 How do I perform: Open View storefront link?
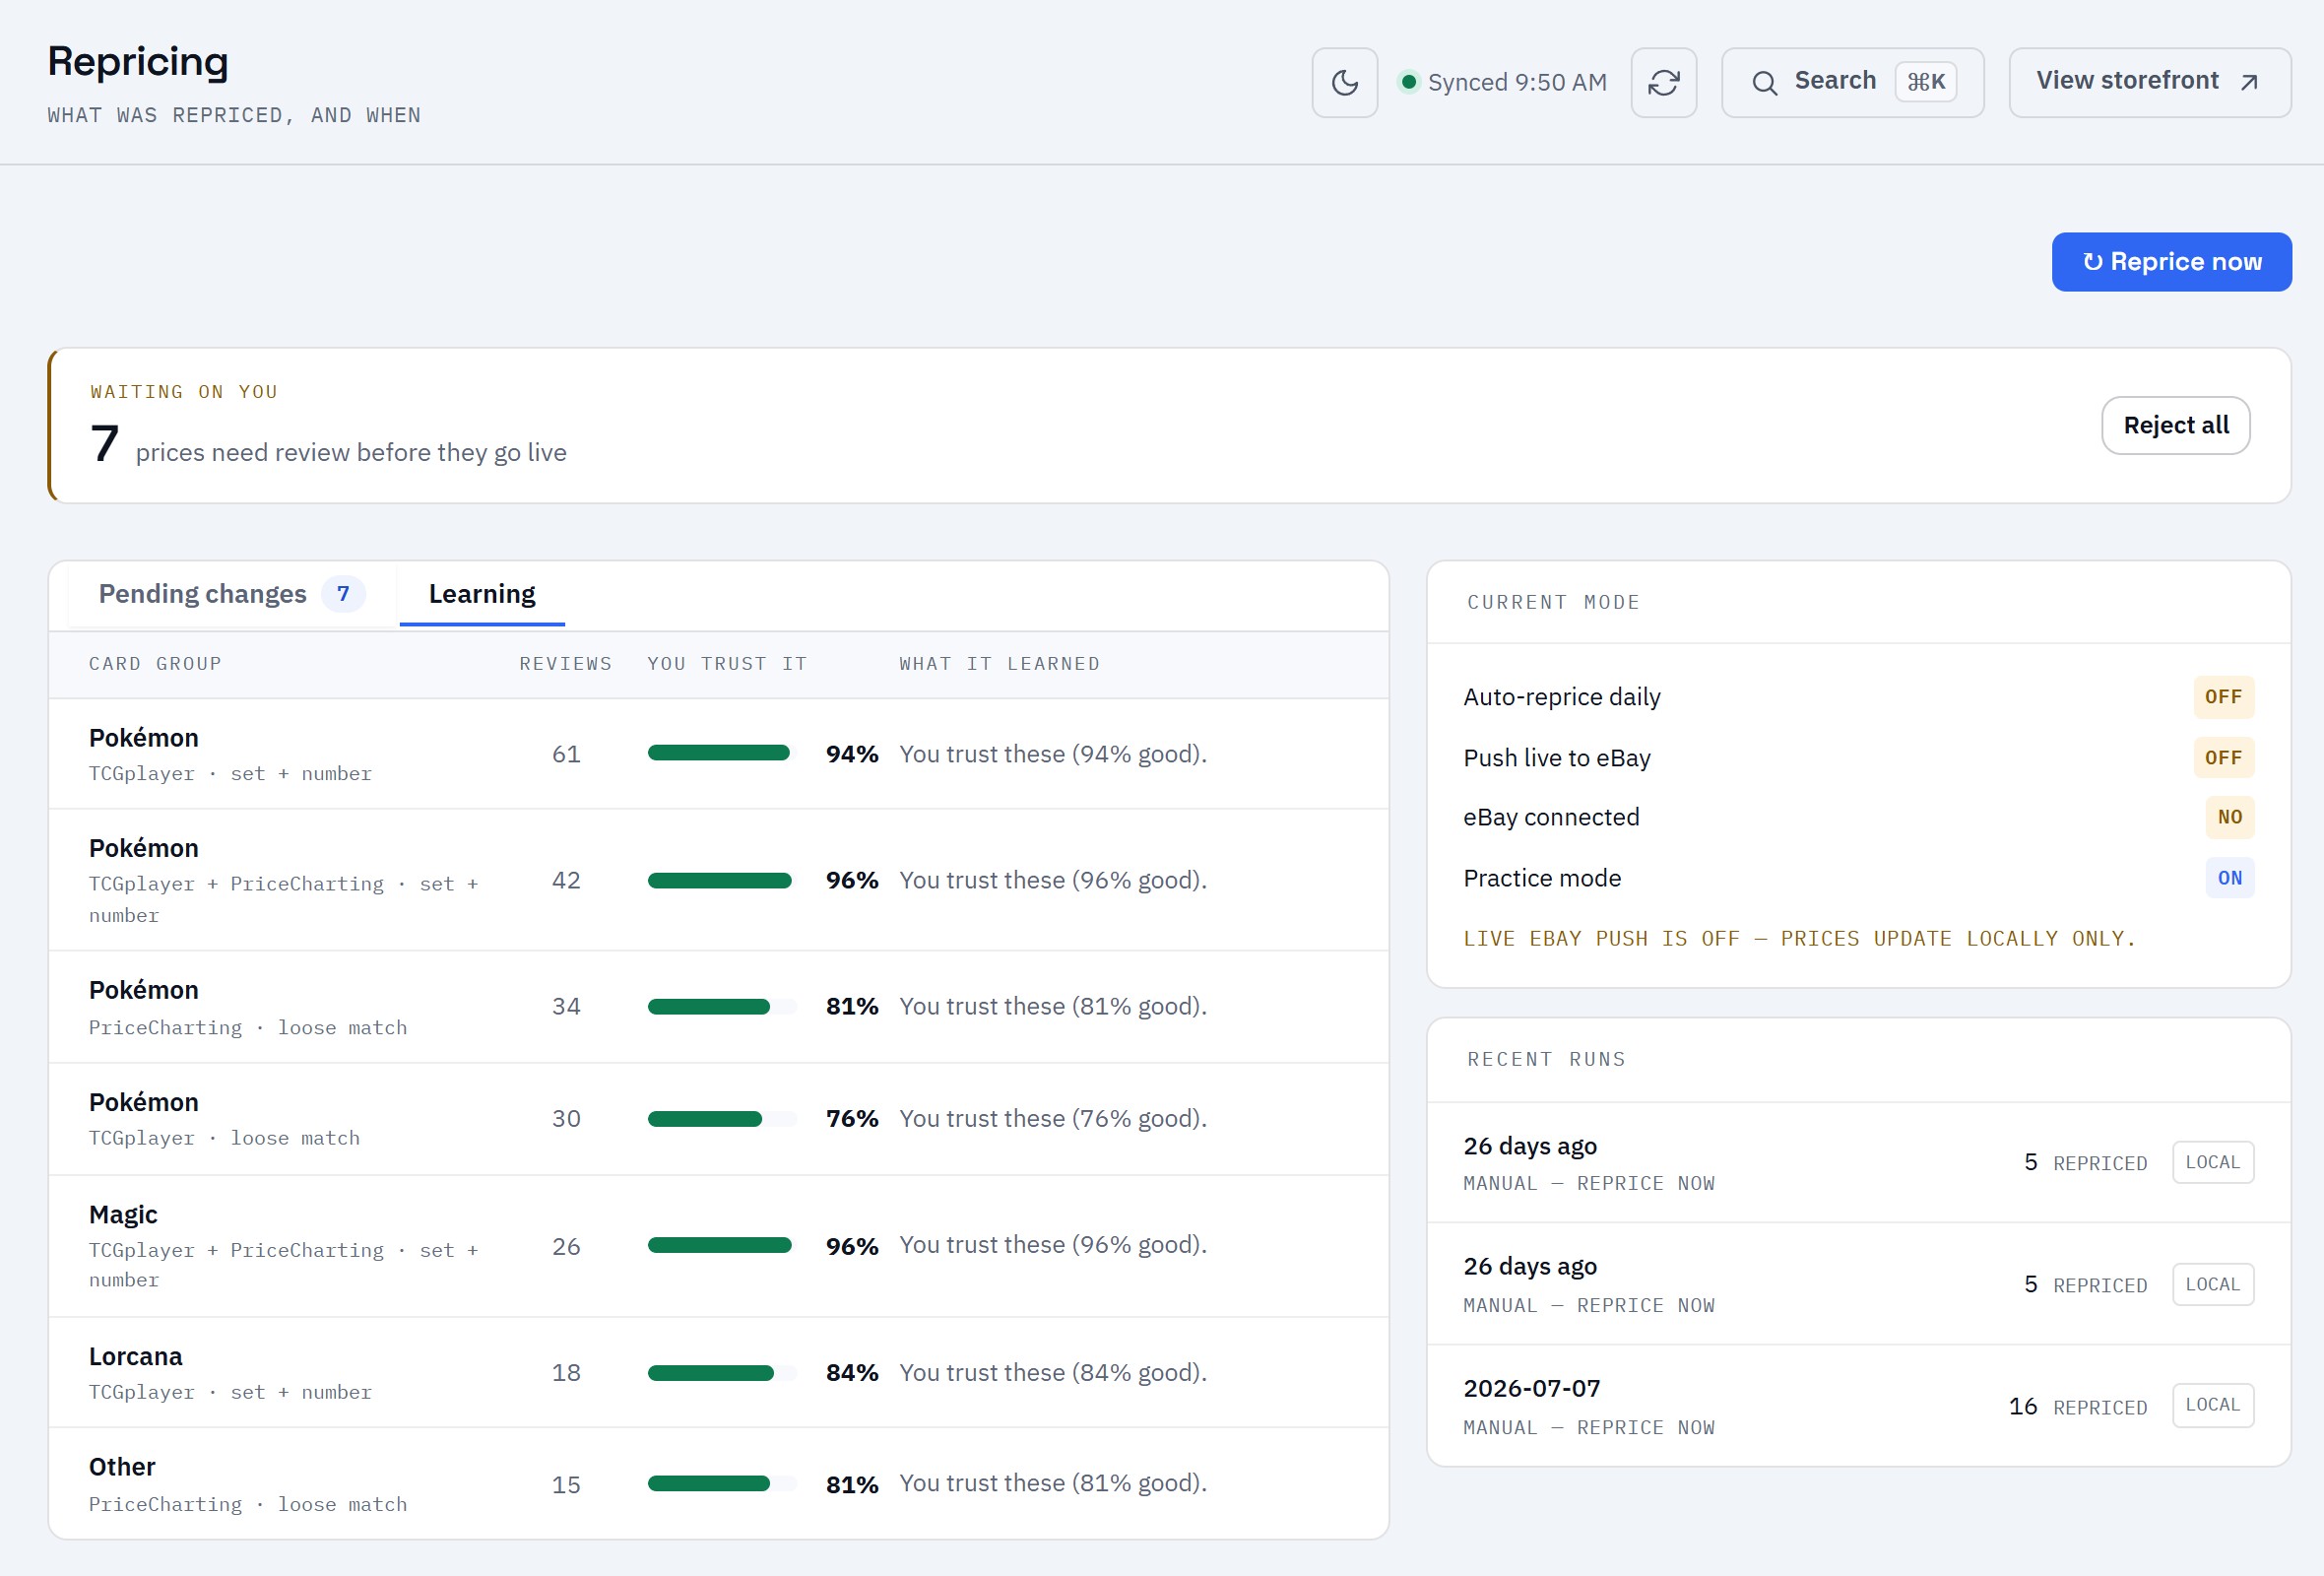[x=2149, y=82]
